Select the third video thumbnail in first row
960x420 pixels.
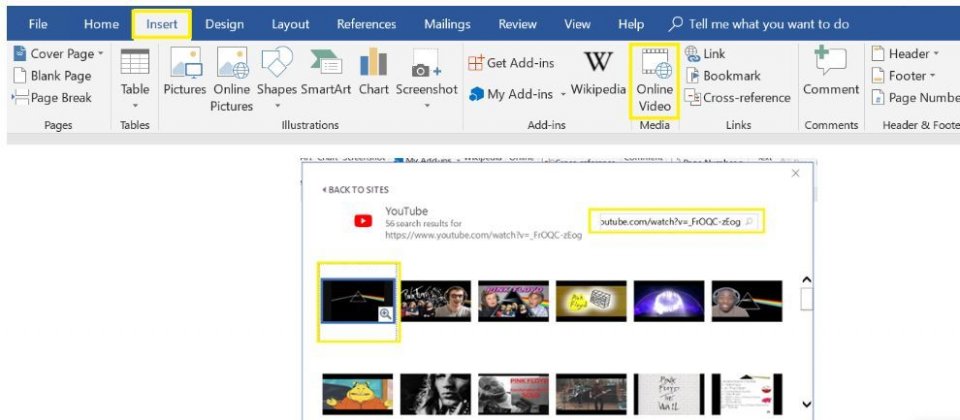[513, 301]
